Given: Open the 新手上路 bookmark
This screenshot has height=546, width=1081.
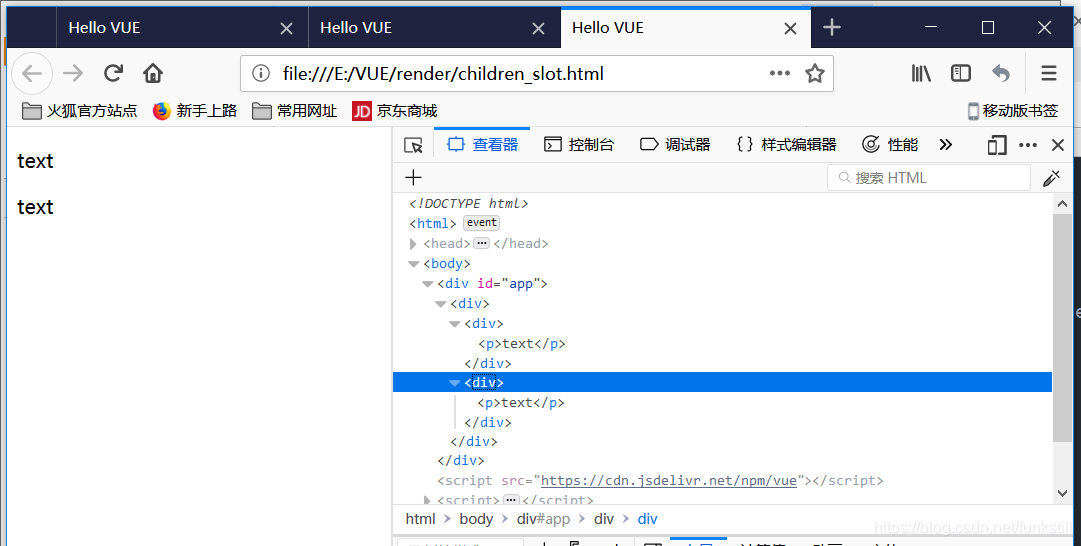Looking at the screenshot, I should click(195, 111).
